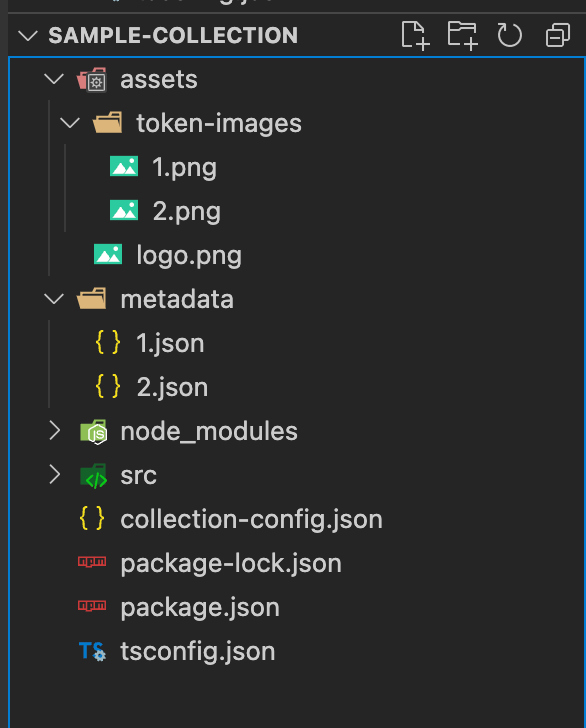
Task: Click the New Folder icon
Action: coord(462,35)
